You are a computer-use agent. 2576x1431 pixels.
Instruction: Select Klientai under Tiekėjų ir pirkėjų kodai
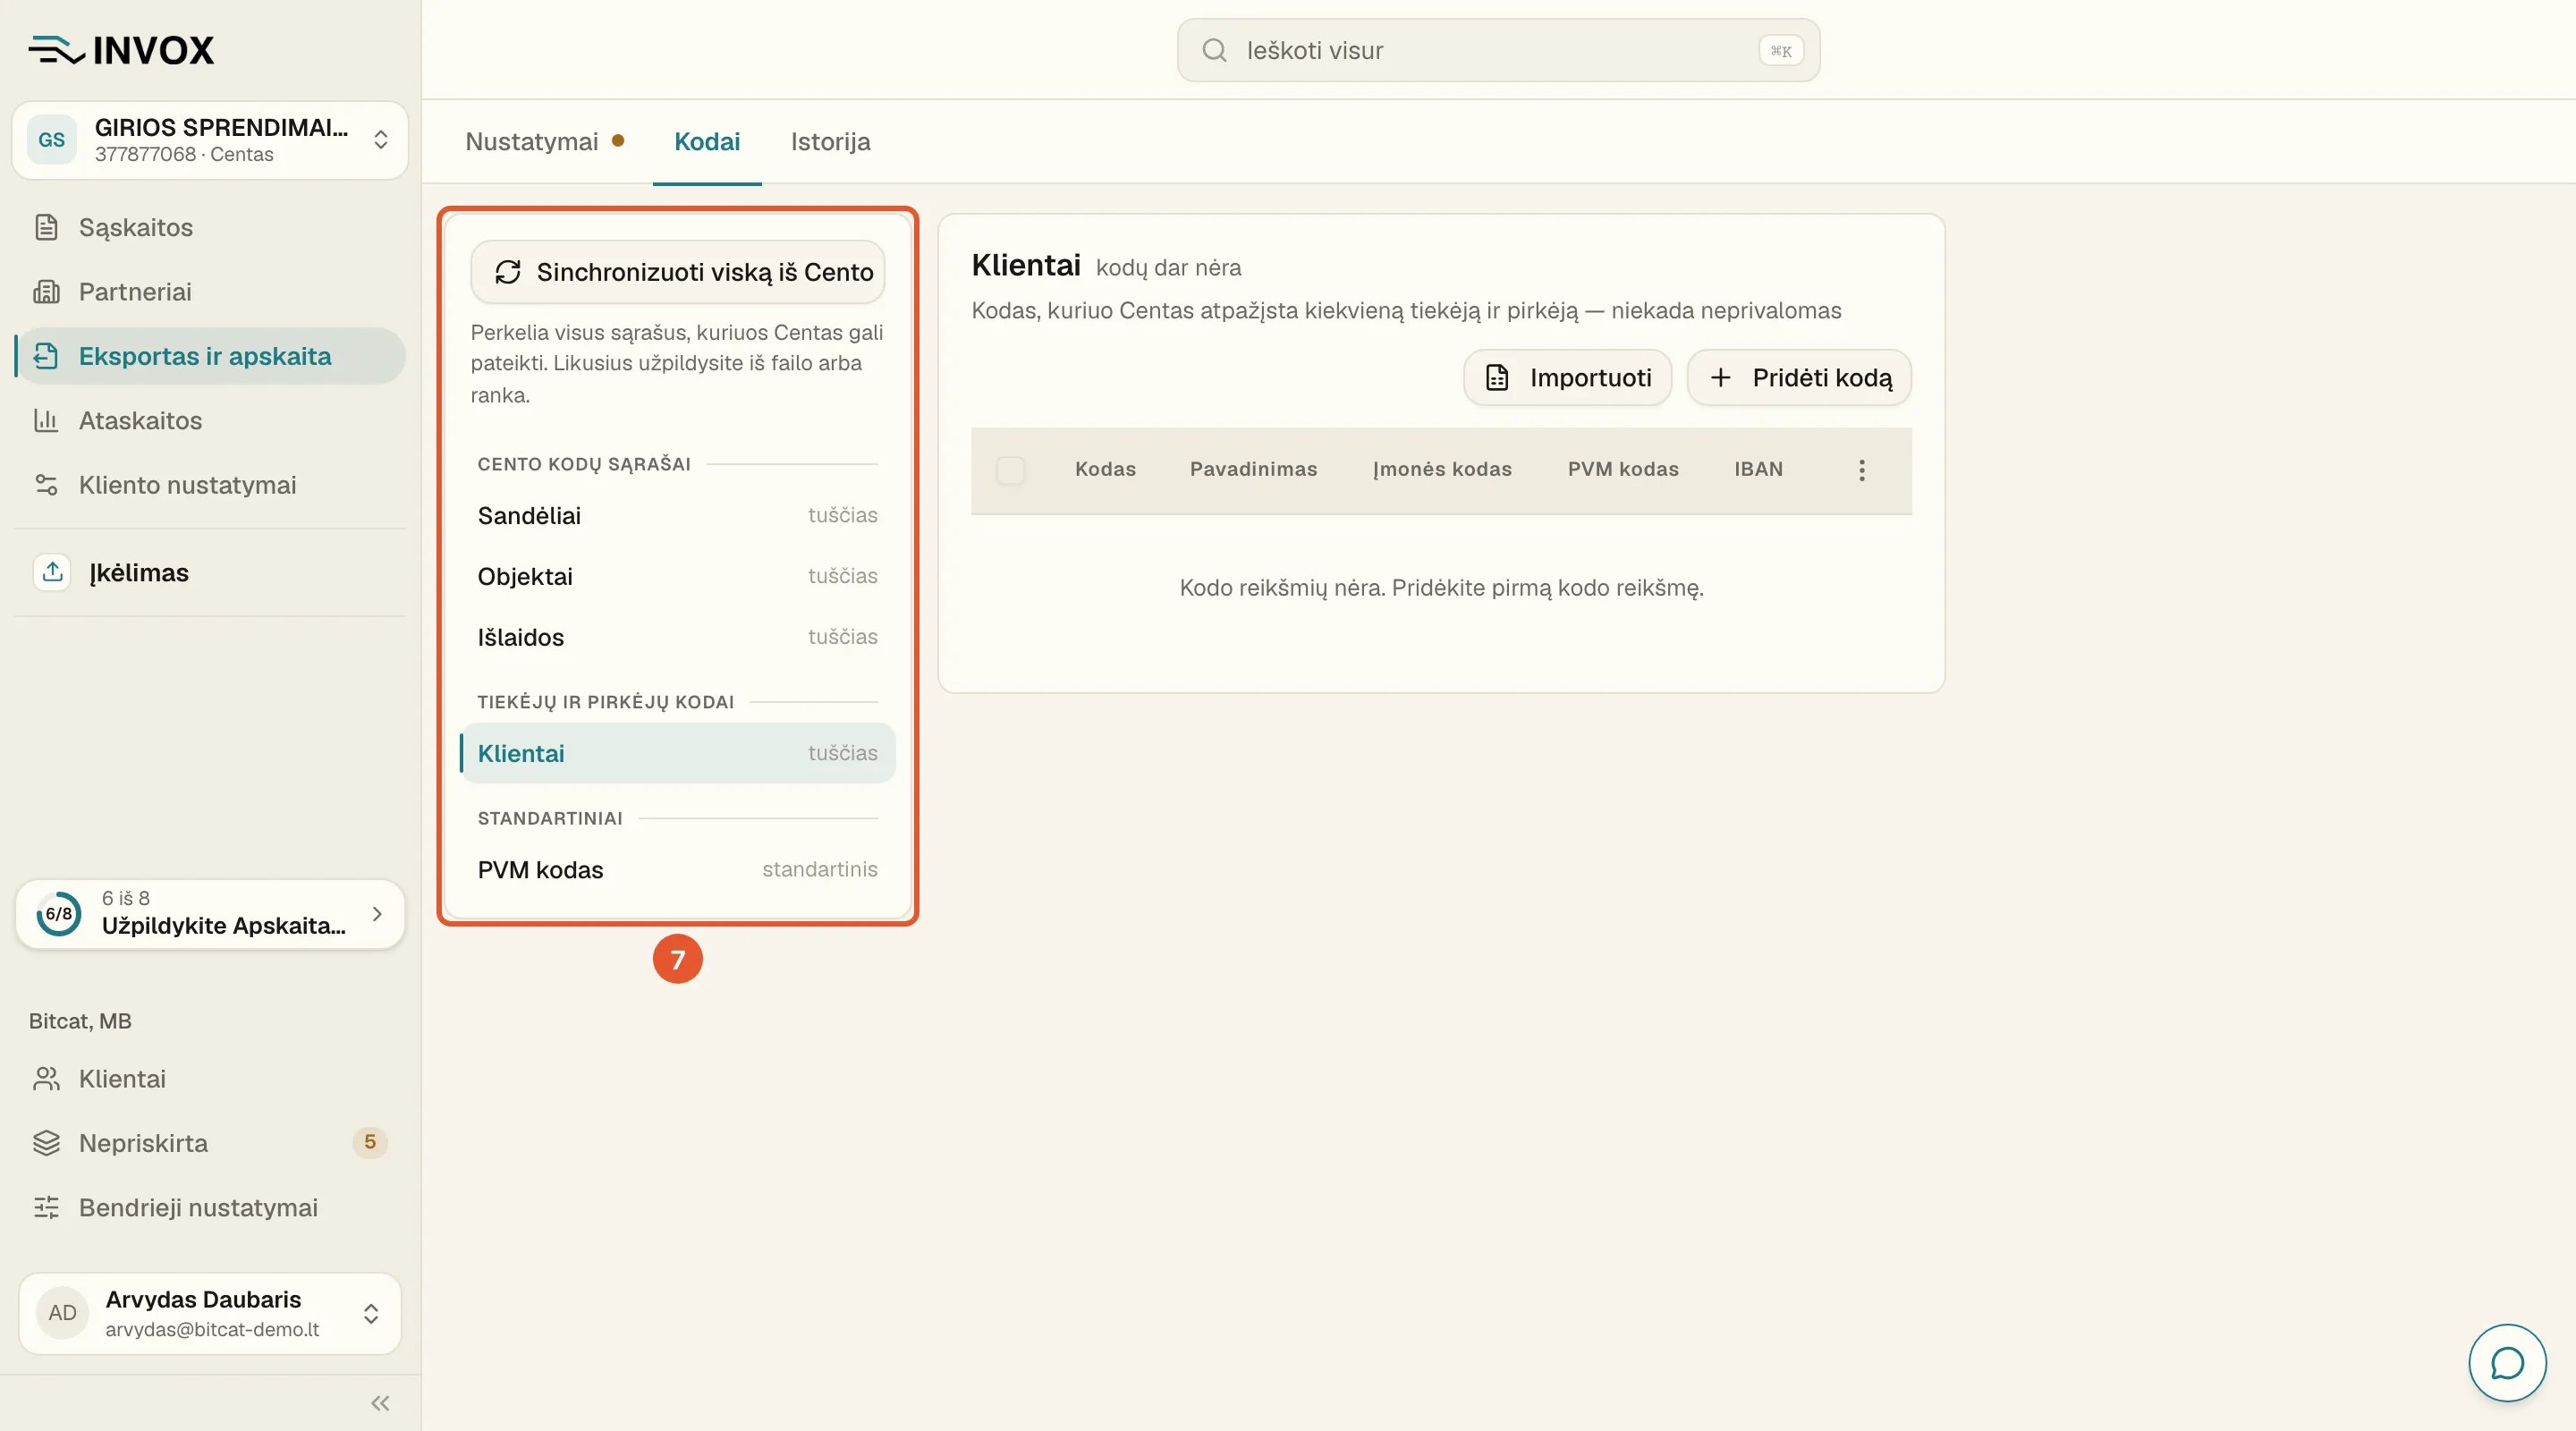click(678, 753)
